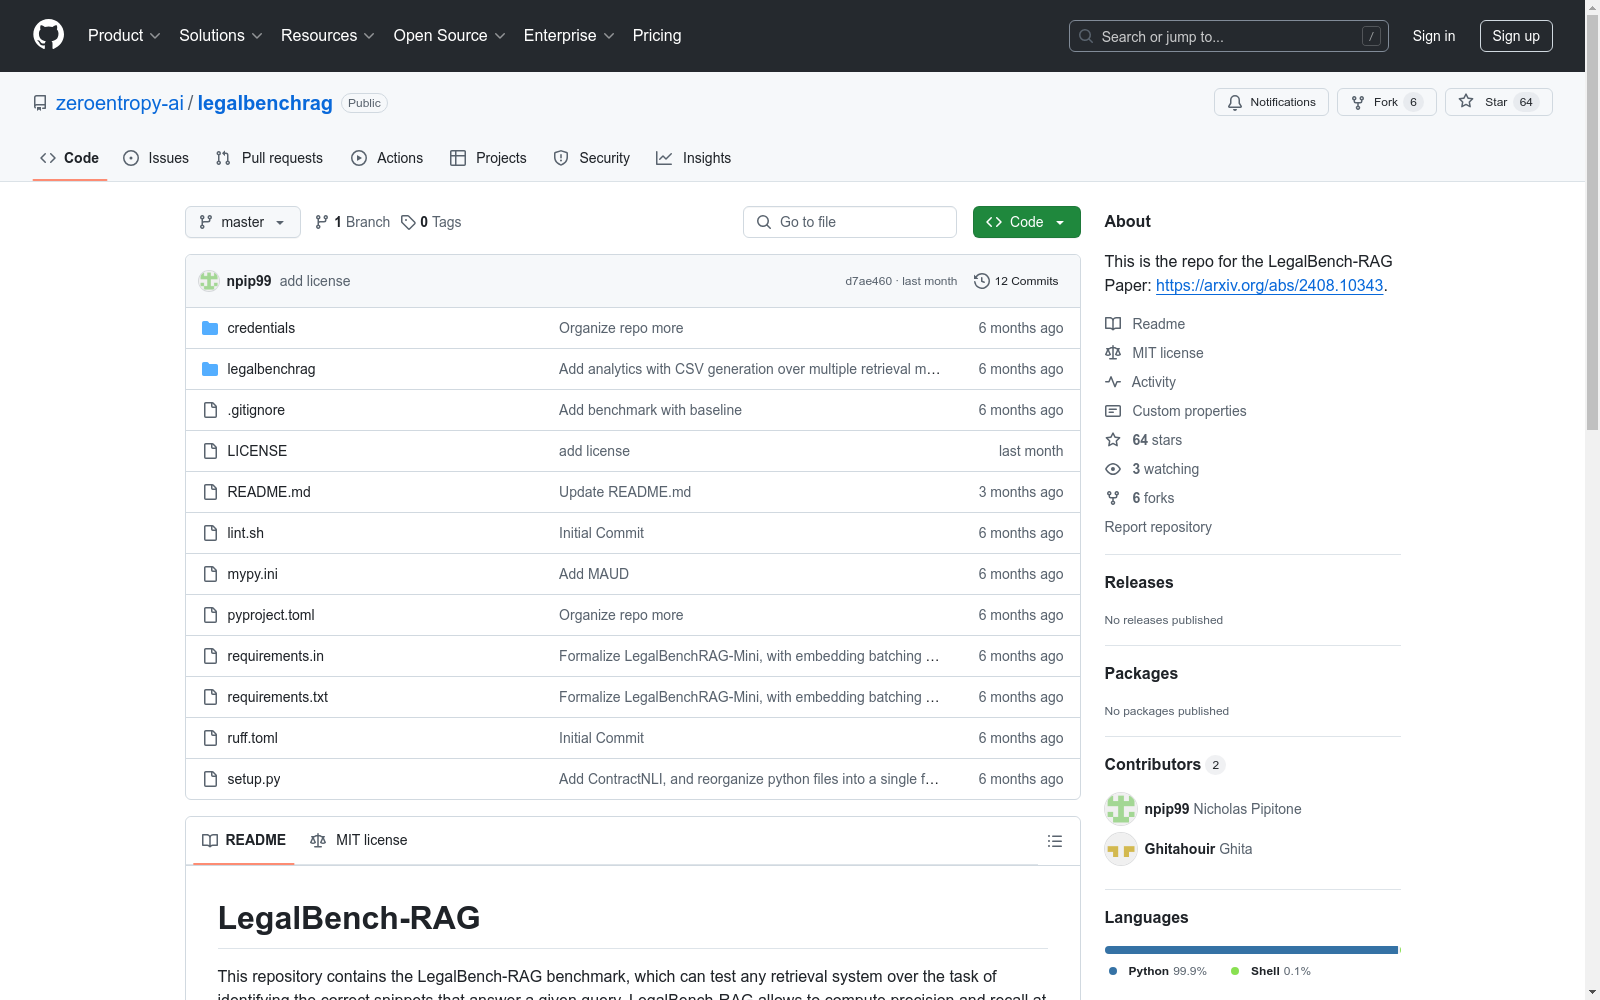
Task: Open requirements.txt file
Action: tap(277, 697)
